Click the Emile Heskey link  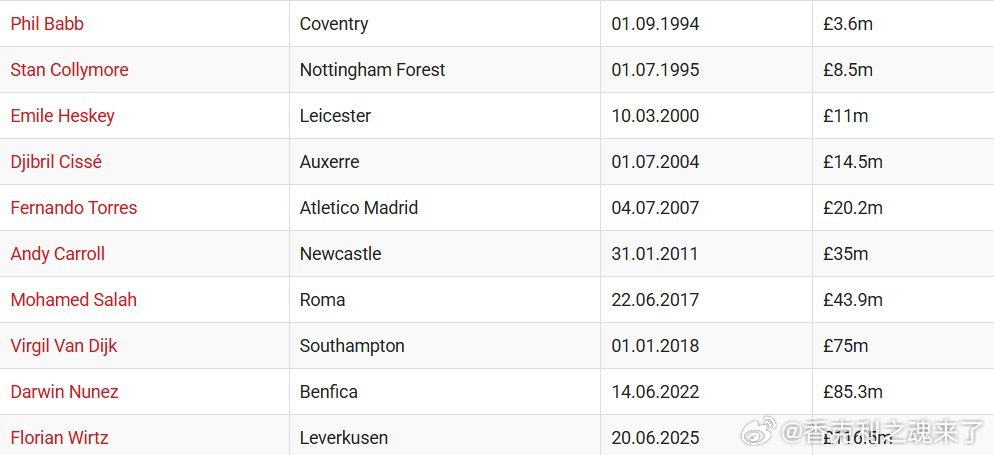[63, 116]
